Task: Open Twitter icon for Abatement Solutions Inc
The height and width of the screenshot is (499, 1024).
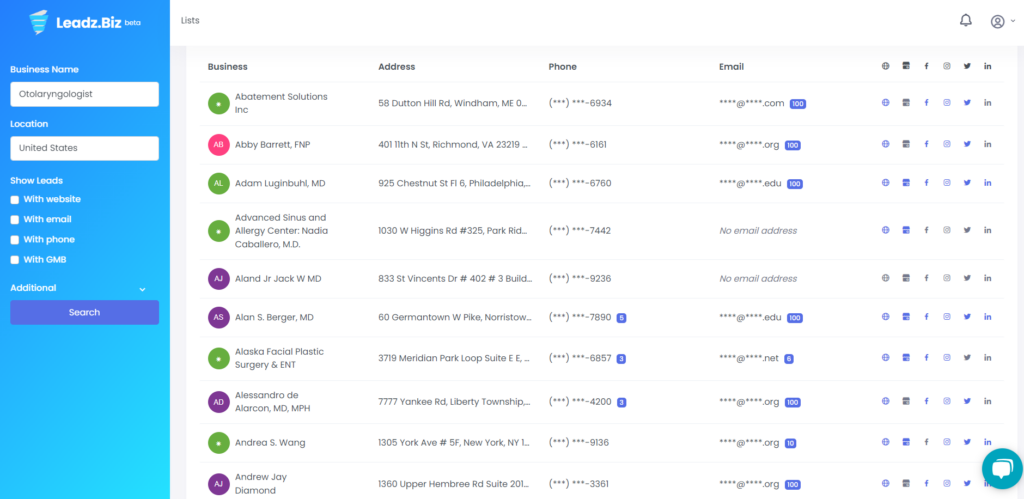Action: (967, 103)
